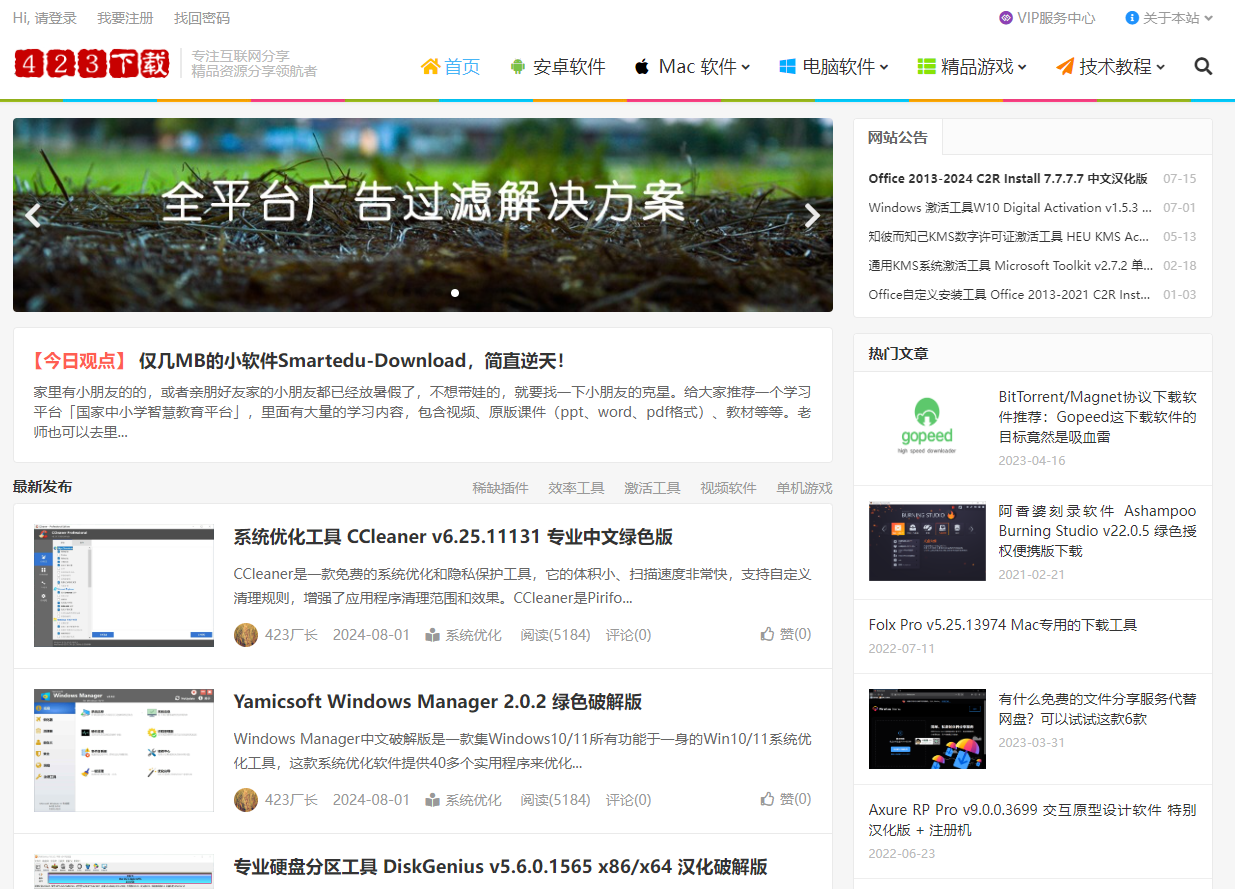Click category icon beside 系统优化 in Windows Manager post

tap(432, 800)
